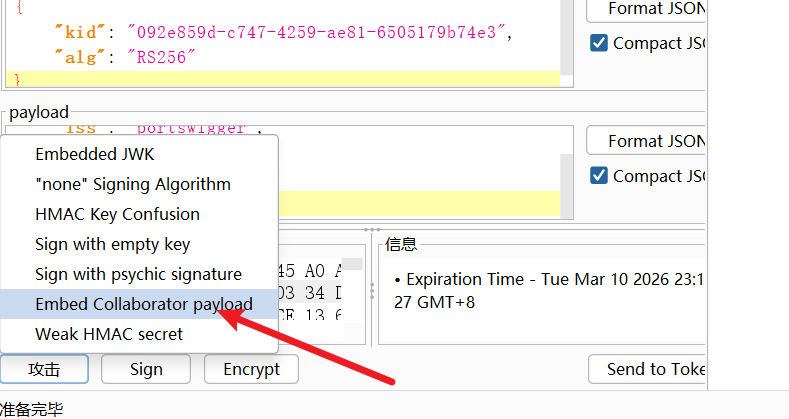This screenshot has height=419, width=789.
Task: Uncheck Compact JSON for the header
Action: pyautogui.click(x=599, y=43)
